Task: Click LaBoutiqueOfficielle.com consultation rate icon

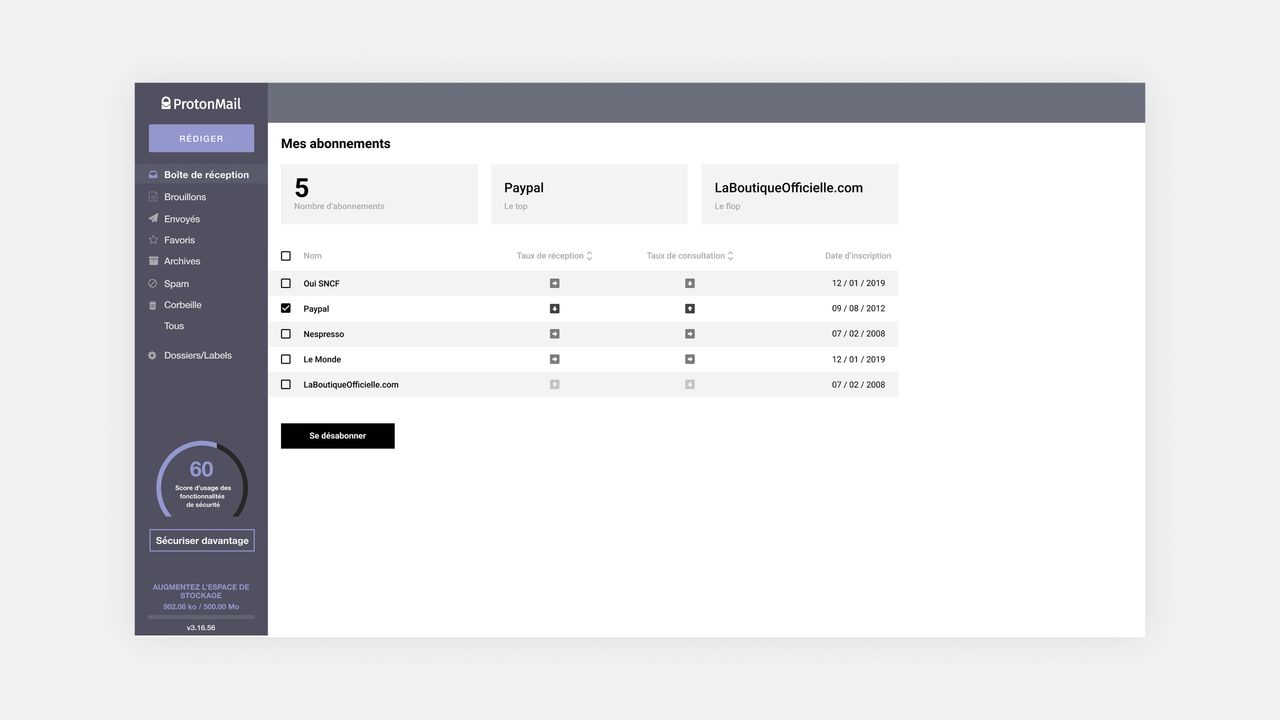Action: [690, 385]
